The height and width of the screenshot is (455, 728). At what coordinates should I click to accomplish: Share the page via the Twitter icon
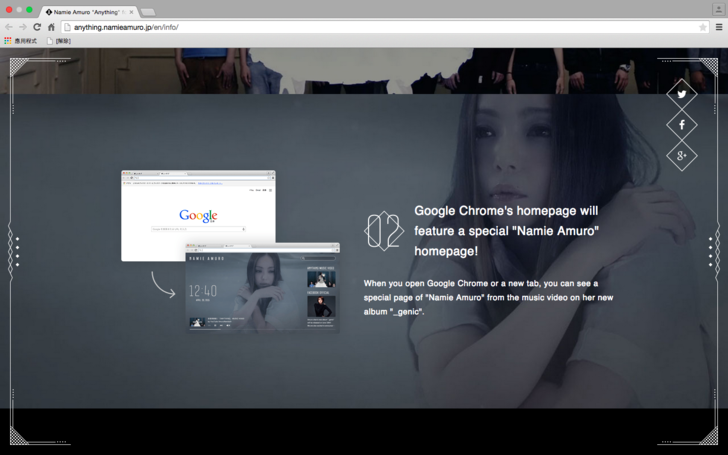(682, 94)
